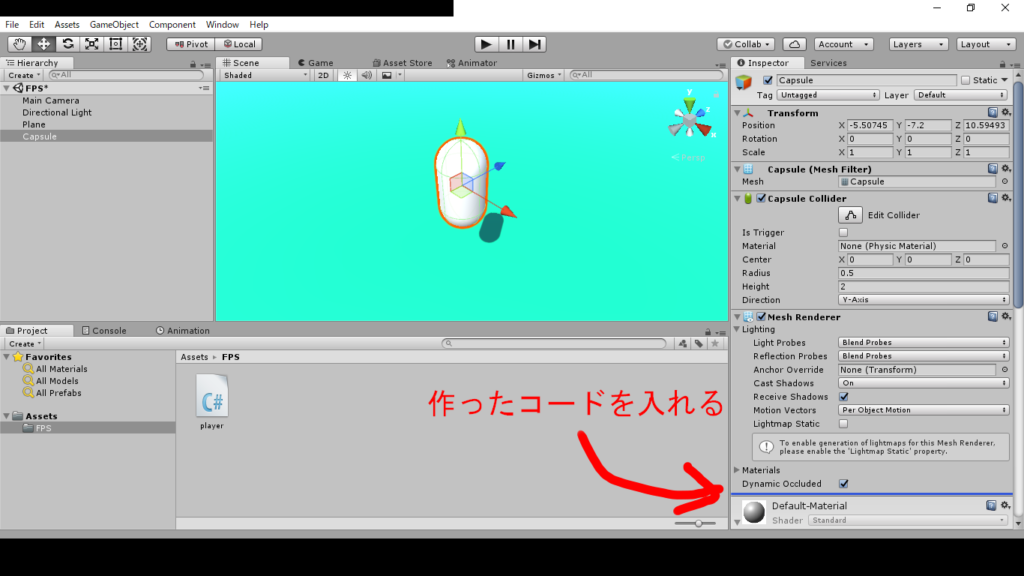Screen dimensions: 1024x576
Task: Select the Scale tool
Action: tap(90, 43)
